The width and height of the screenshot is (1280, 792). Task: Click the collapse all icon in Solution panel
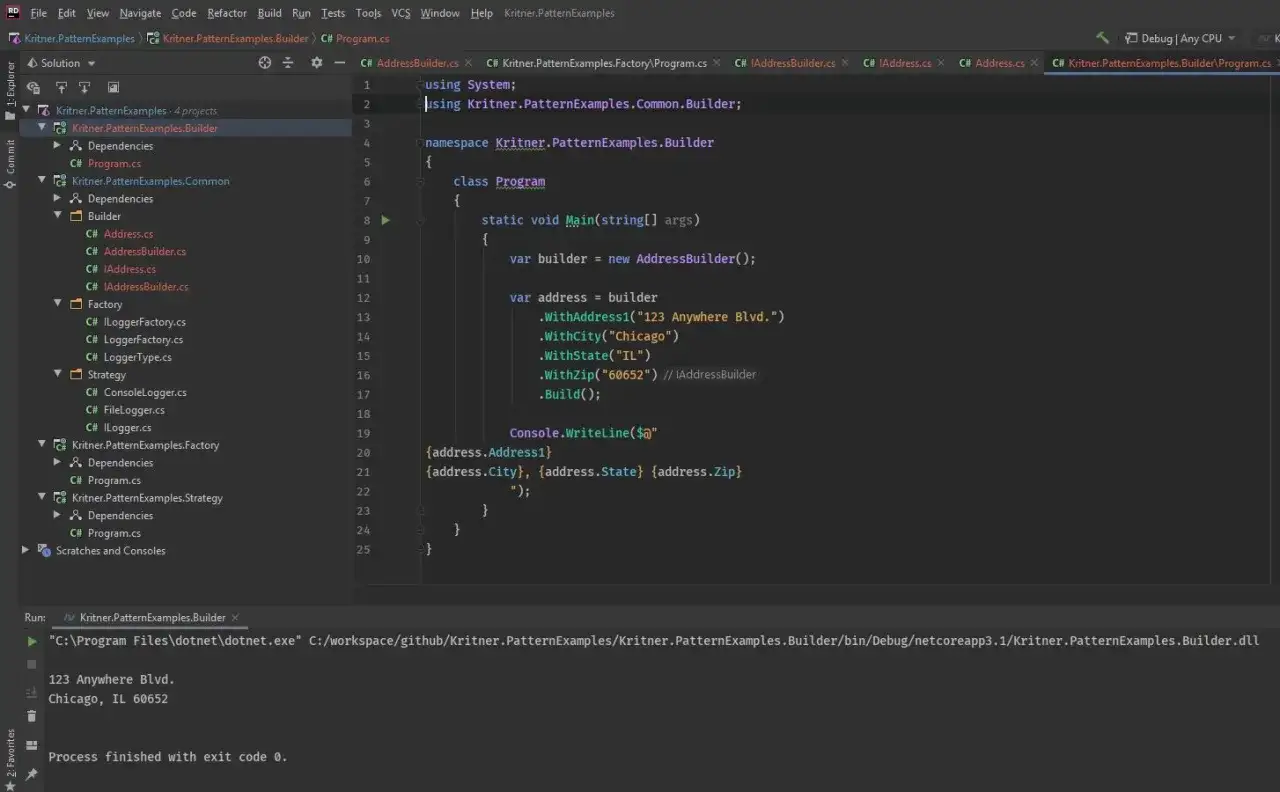coord(288,62)
